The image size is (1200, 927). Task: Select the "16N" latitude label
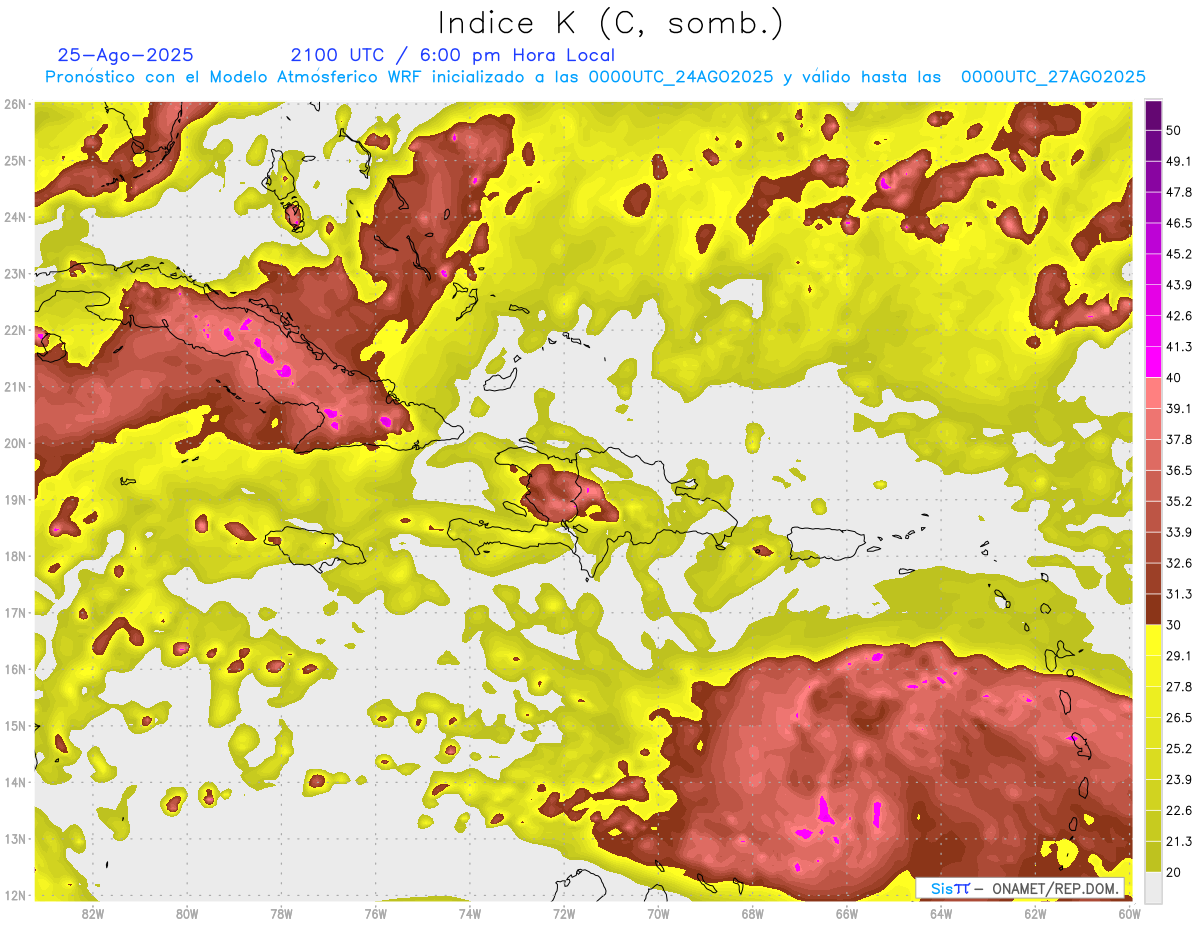coord(15,669)
